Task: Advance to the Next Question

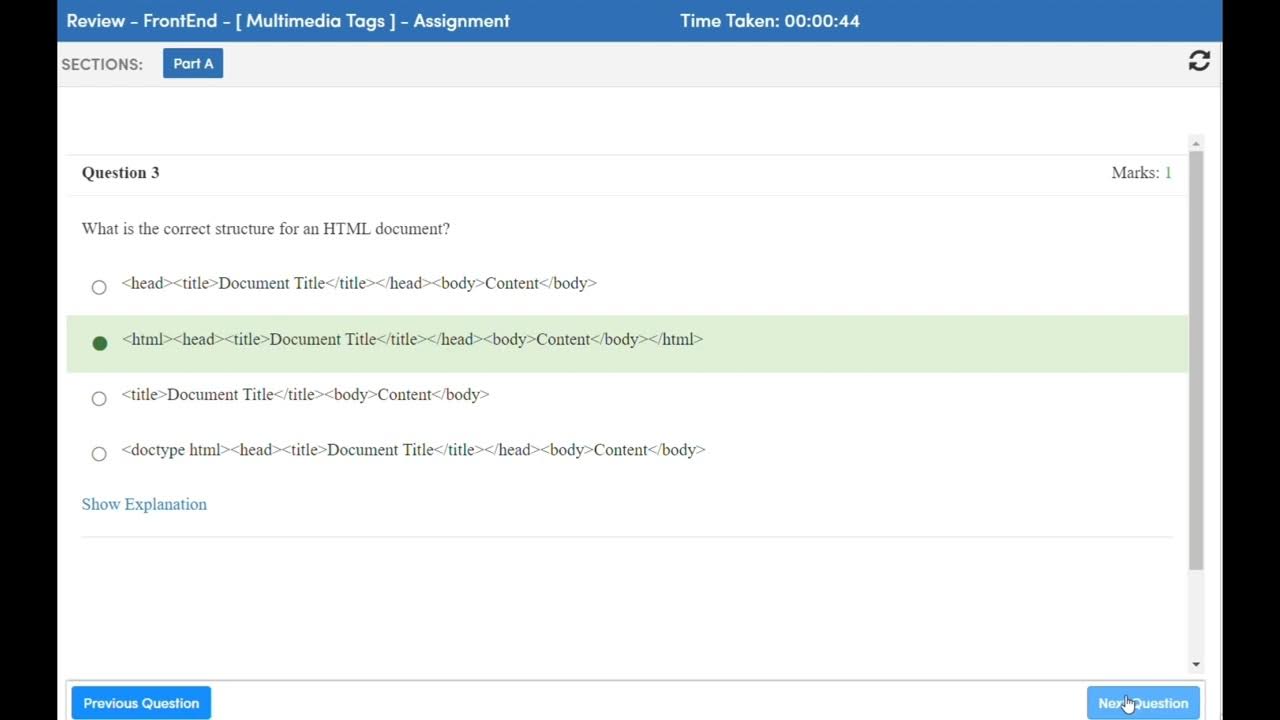Action: 1143,703
